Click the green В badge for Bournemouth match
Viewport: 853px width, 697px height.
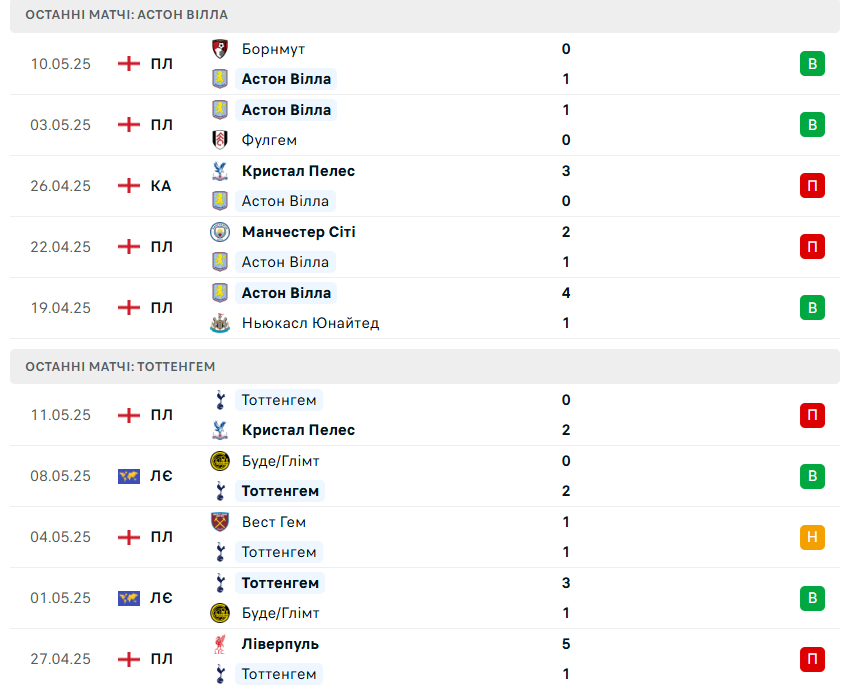tap(812, 64)
